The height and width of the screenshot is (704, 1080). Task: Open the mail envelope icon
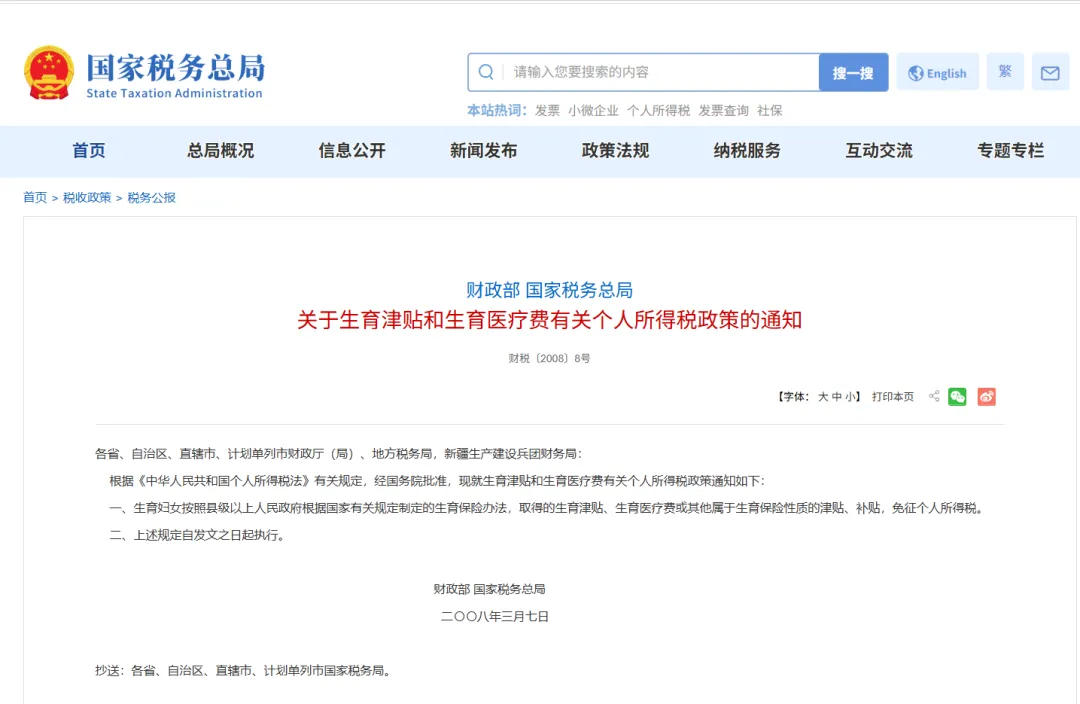pos(1050,72)
